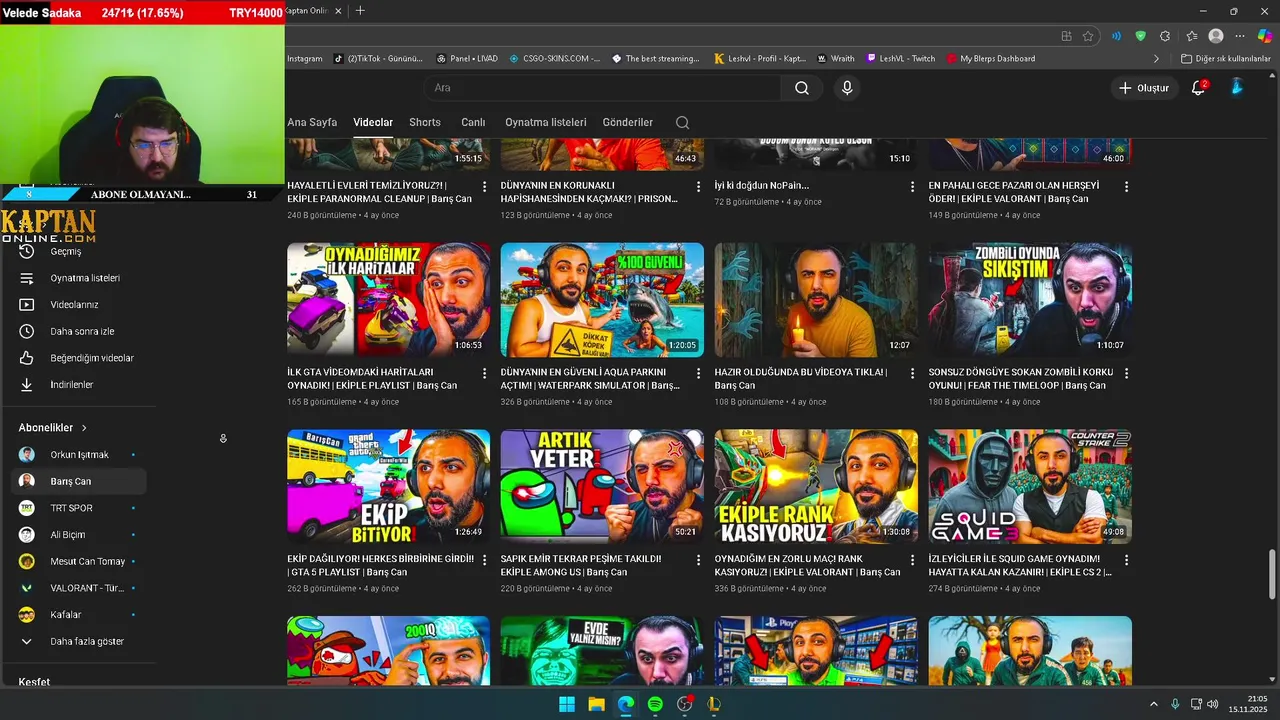Open the channel's Oynatma listeleri tab
1280x720 pixels.
tap(546, 122)
